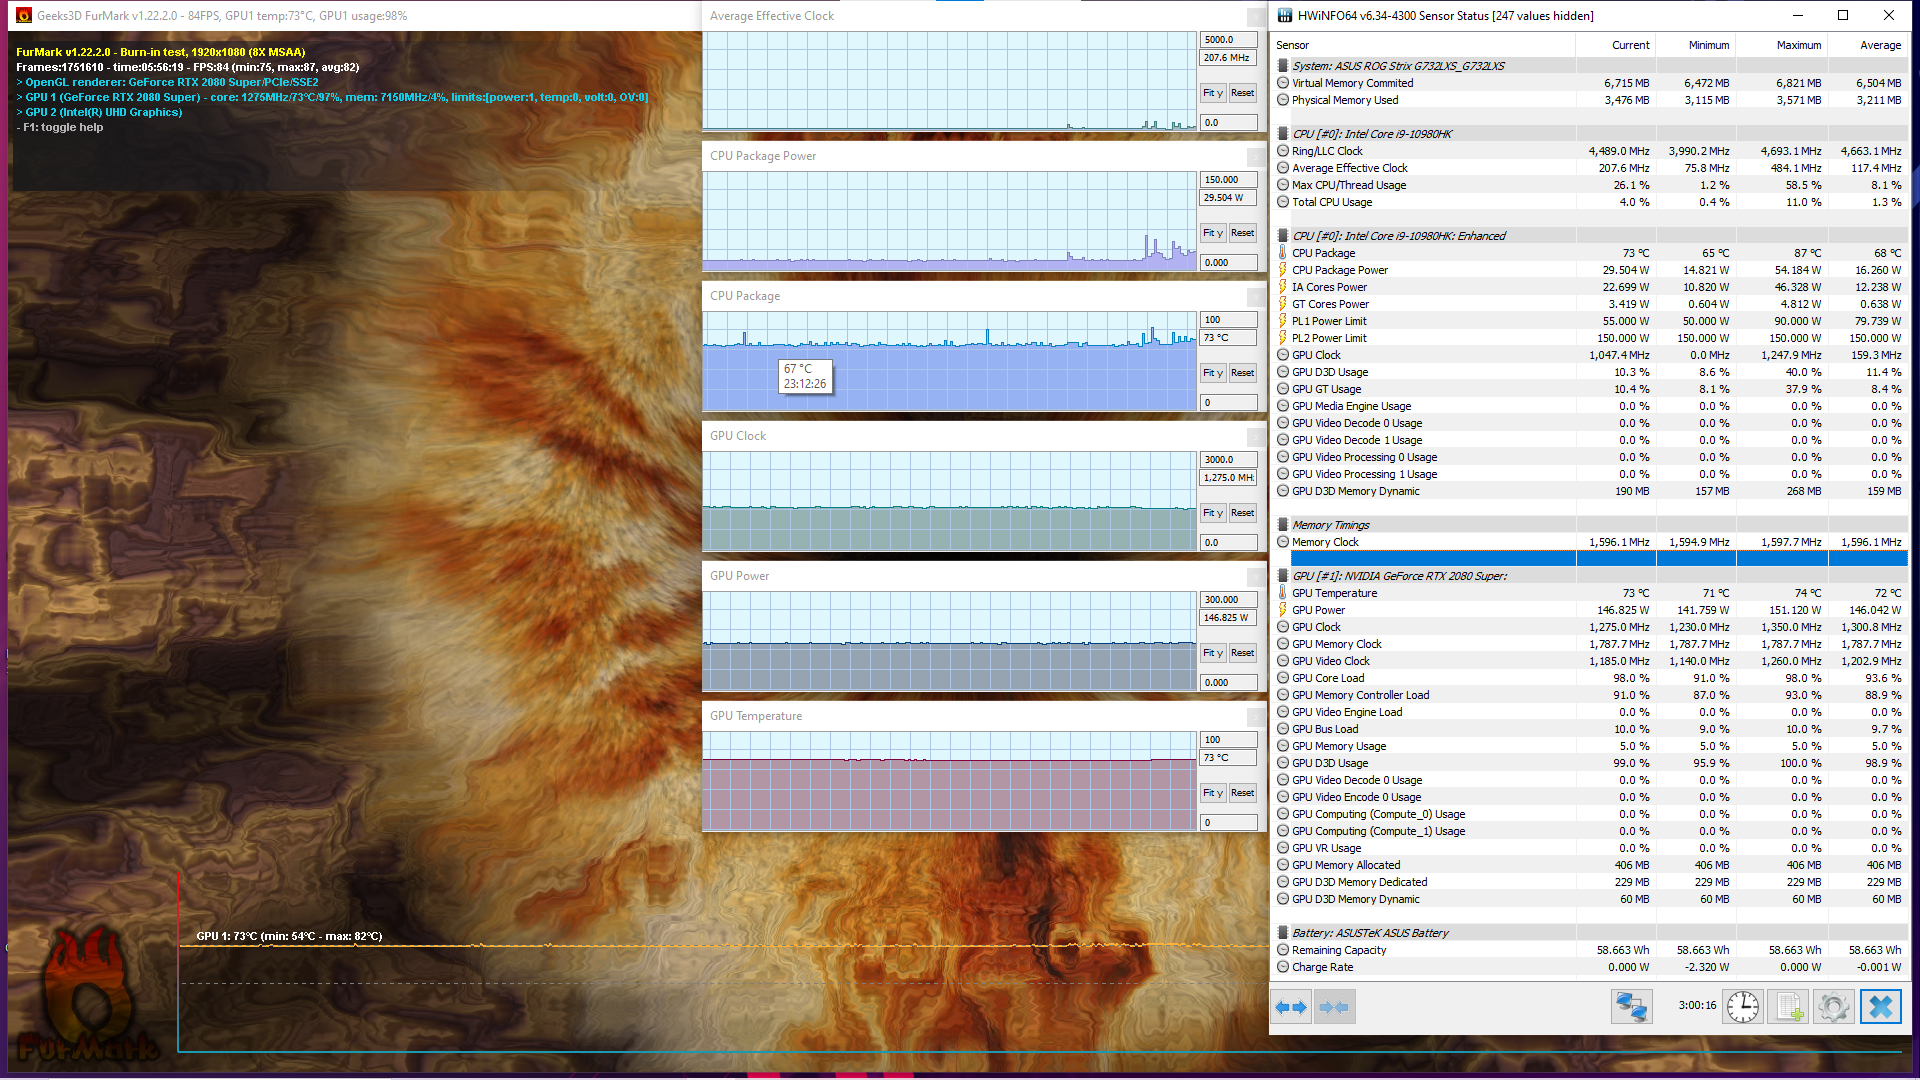Select the Charge Rate battery row
The image size is (1920, 1080).
coord(1589,967)
